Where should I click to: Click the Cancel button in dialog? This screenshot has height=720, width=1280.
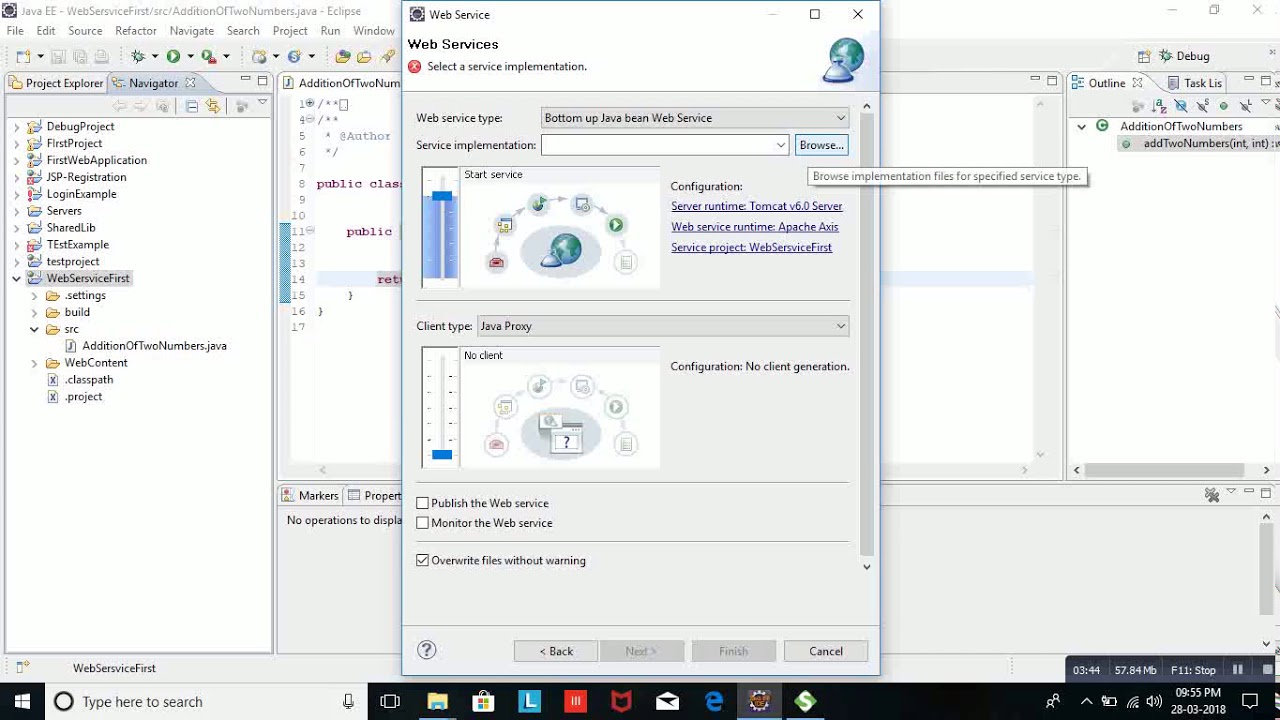pos(826,651)
